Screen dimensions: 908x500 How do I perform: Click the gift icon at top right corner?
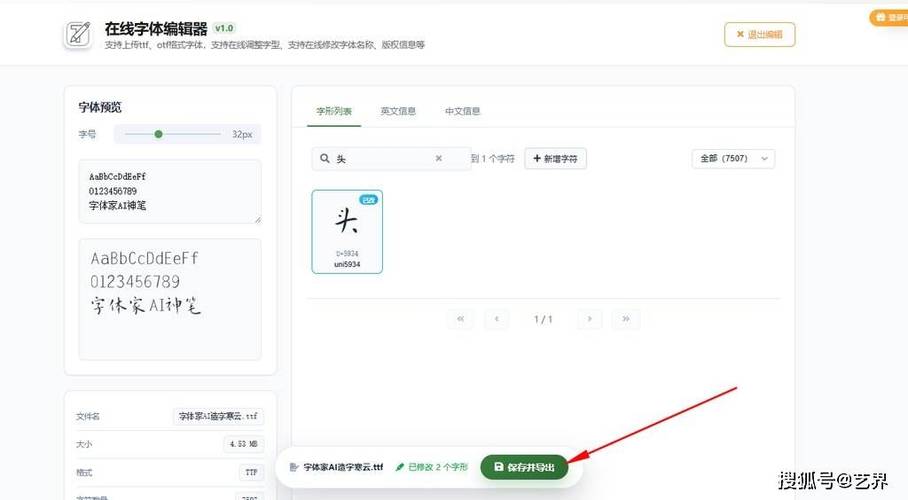click(881, 17)
